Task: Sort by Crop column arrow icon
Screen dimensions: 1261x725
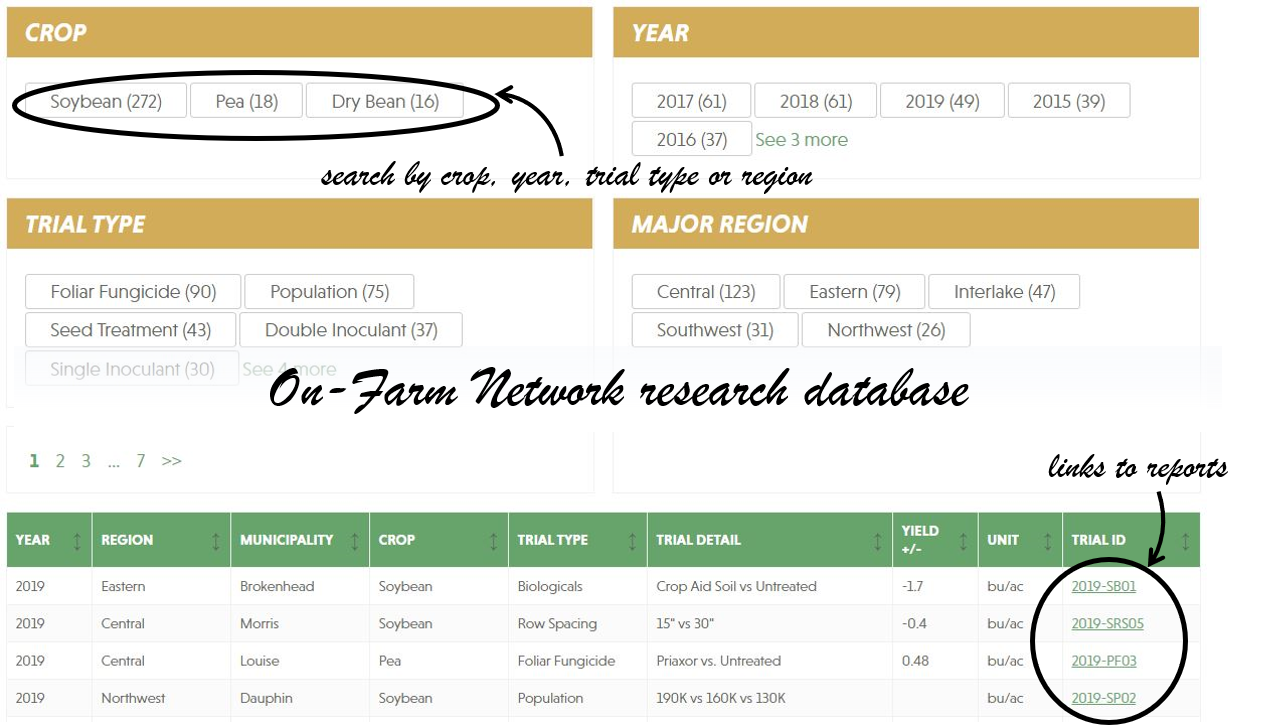Action: [x=493, y=540]
